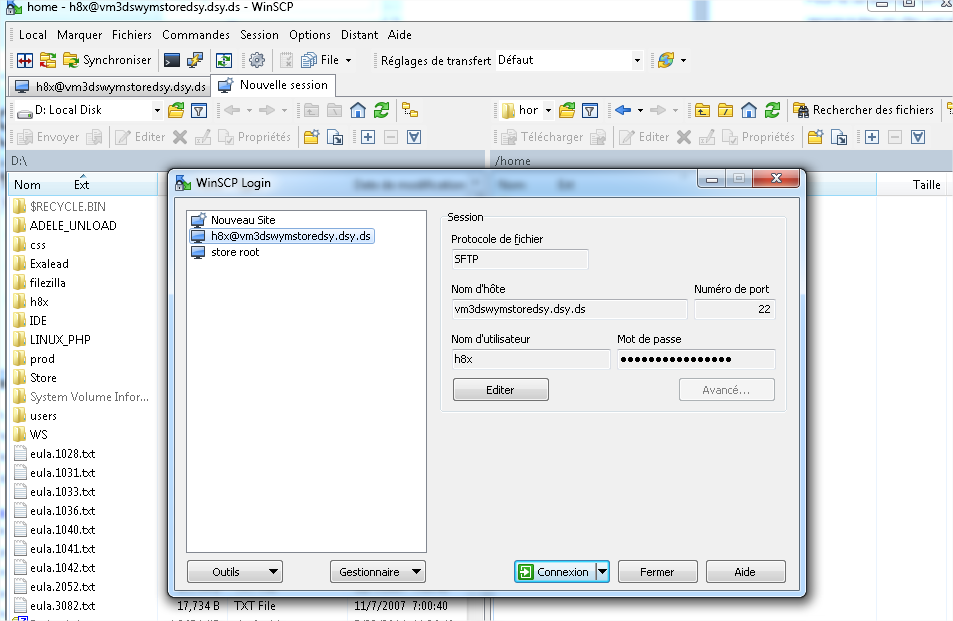953x621 pixels.
Task: Go back in remote panel history
Action: pyautogui.click(x=623, y=111)
